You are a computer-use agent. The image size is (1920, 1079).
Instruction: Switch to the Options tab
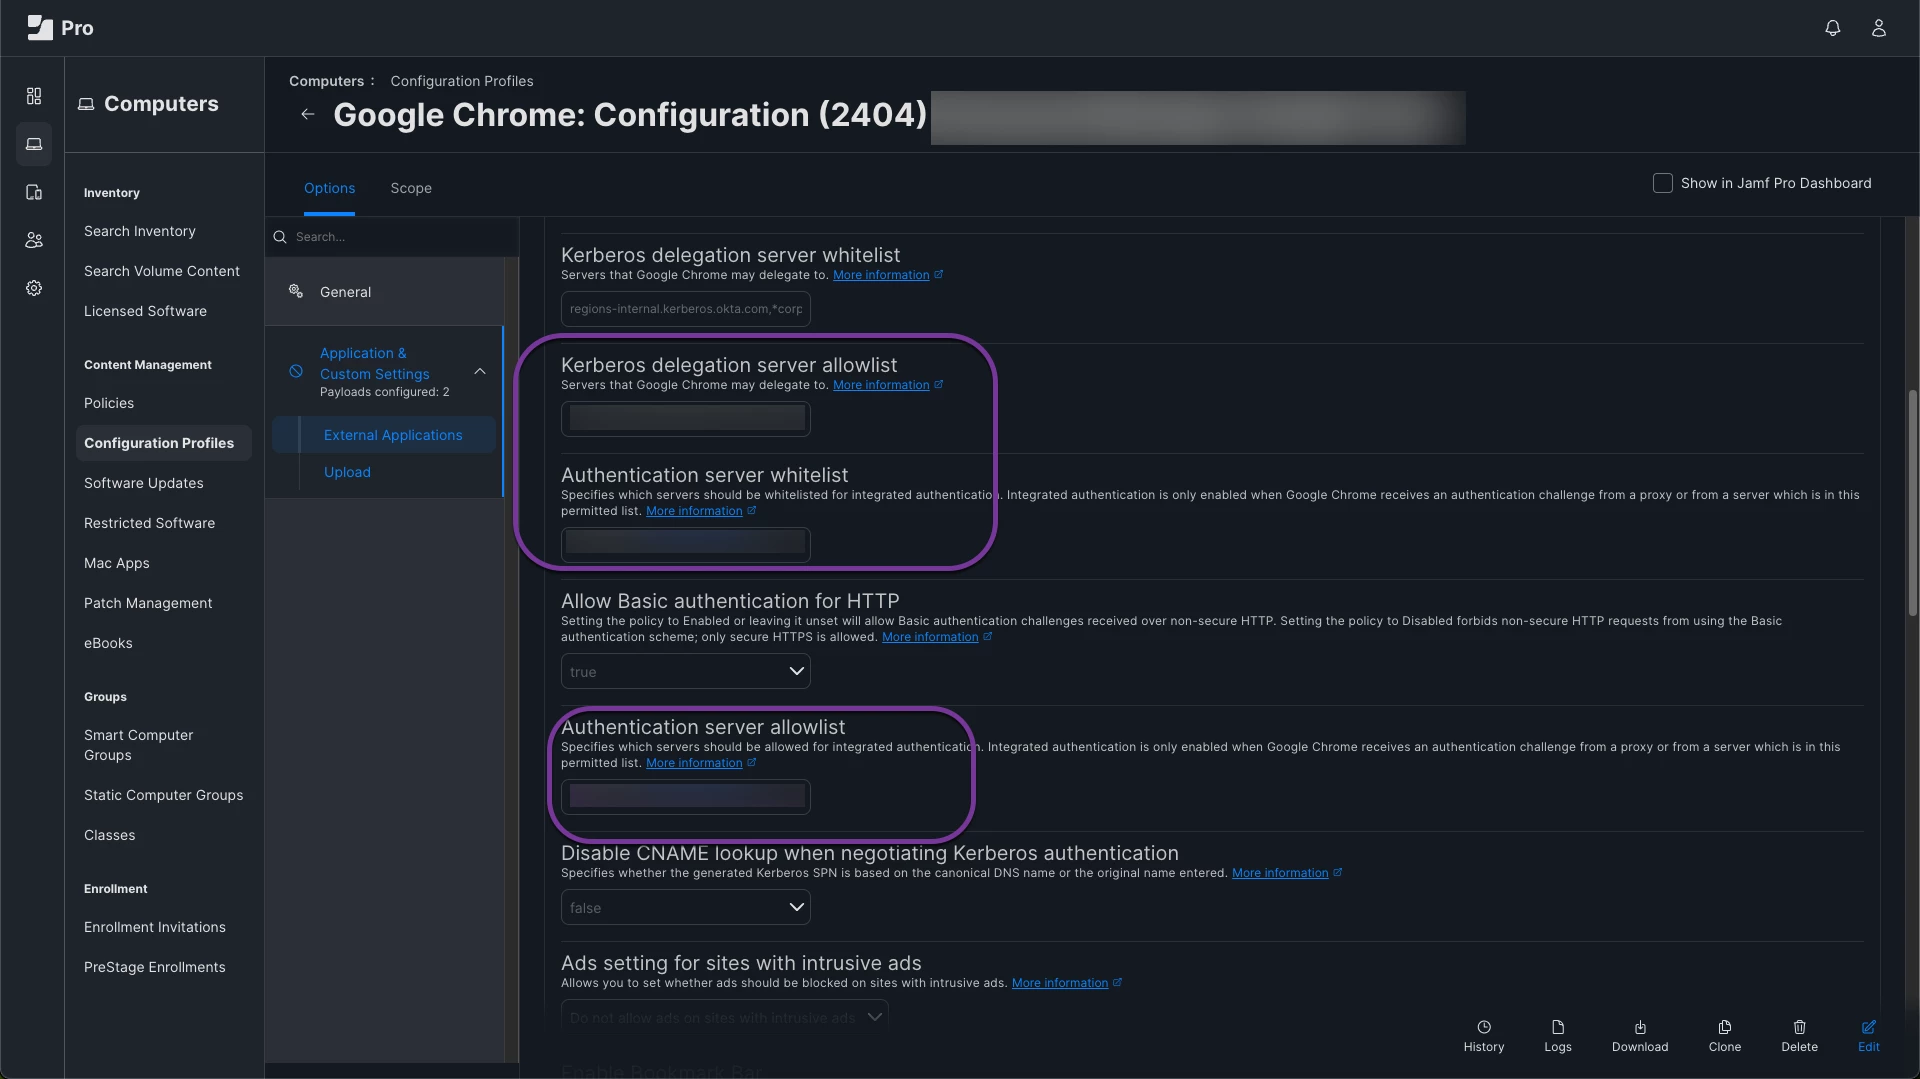(x=329, y=188)
